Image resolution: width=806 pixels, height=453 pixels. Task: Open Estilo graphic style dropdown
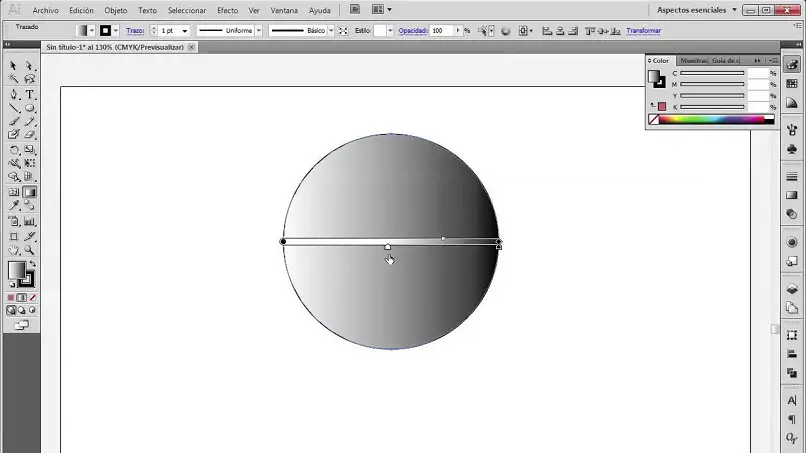pos(390,31)
